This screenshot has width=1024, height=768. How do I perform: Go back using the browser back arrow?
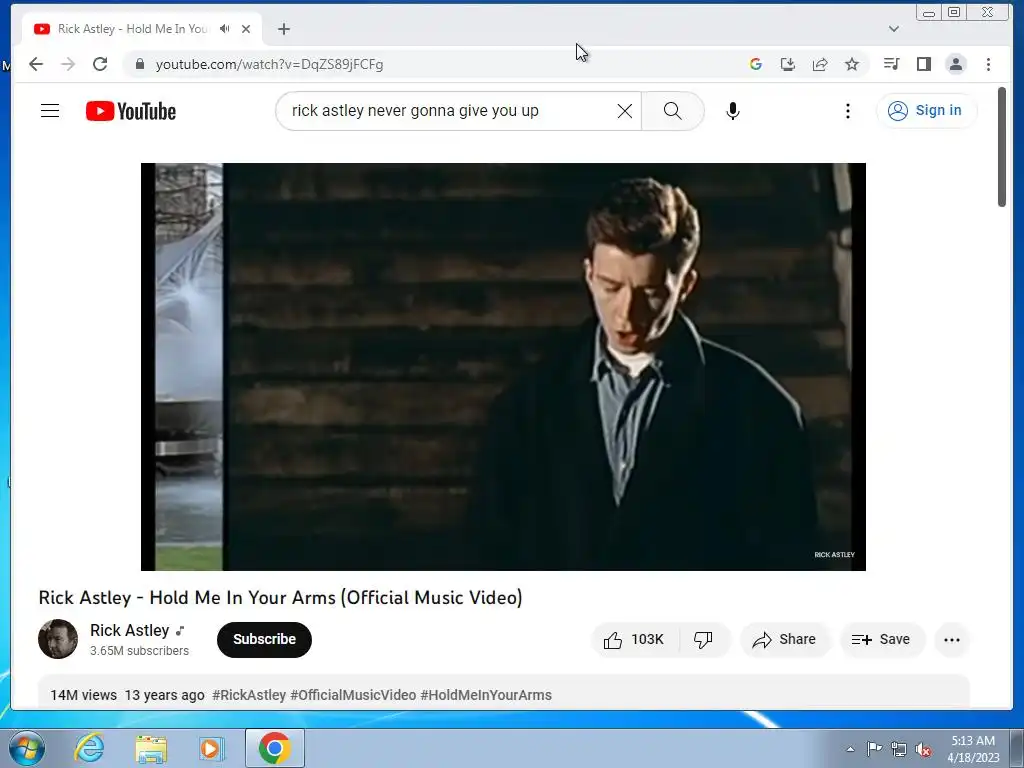coord(36,64)
